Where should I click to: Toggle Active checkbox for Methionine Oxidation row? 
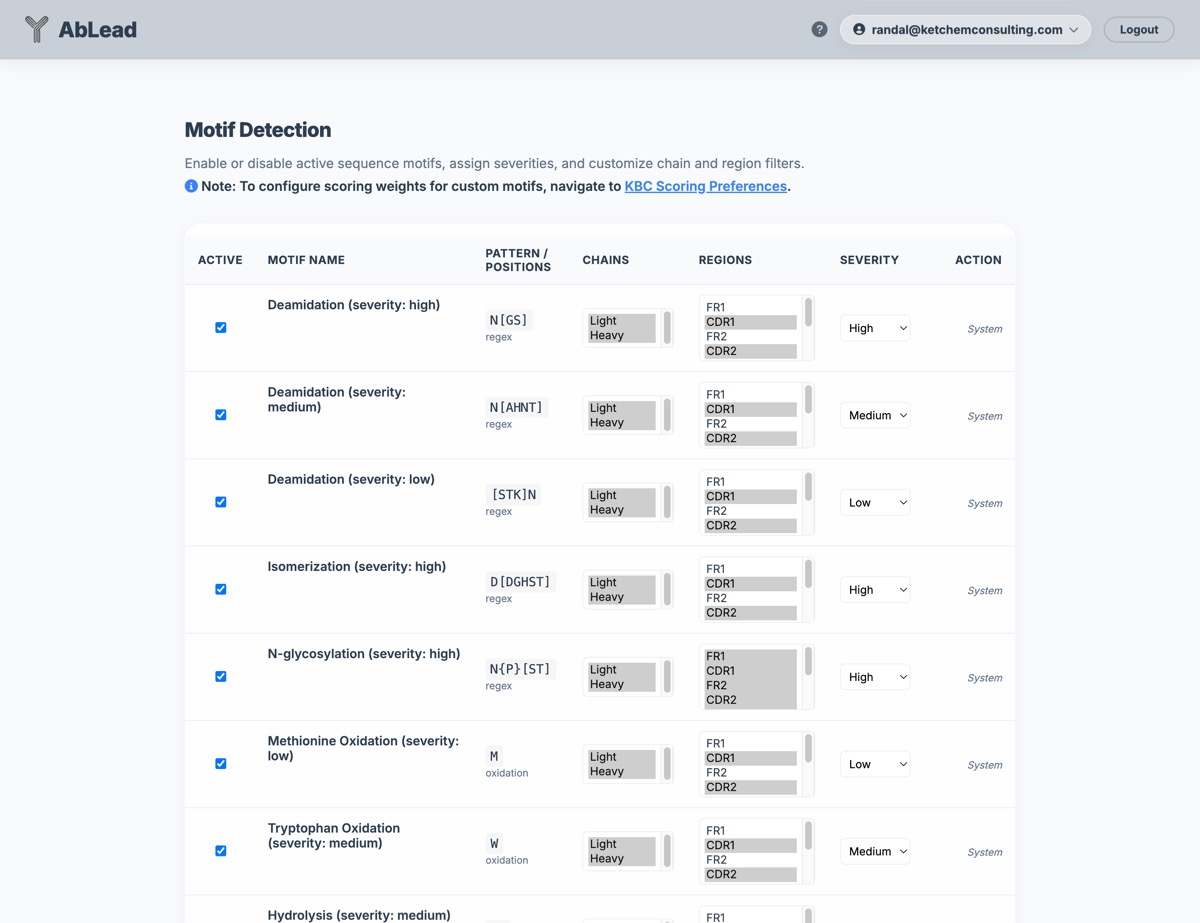tap(221, 764)
